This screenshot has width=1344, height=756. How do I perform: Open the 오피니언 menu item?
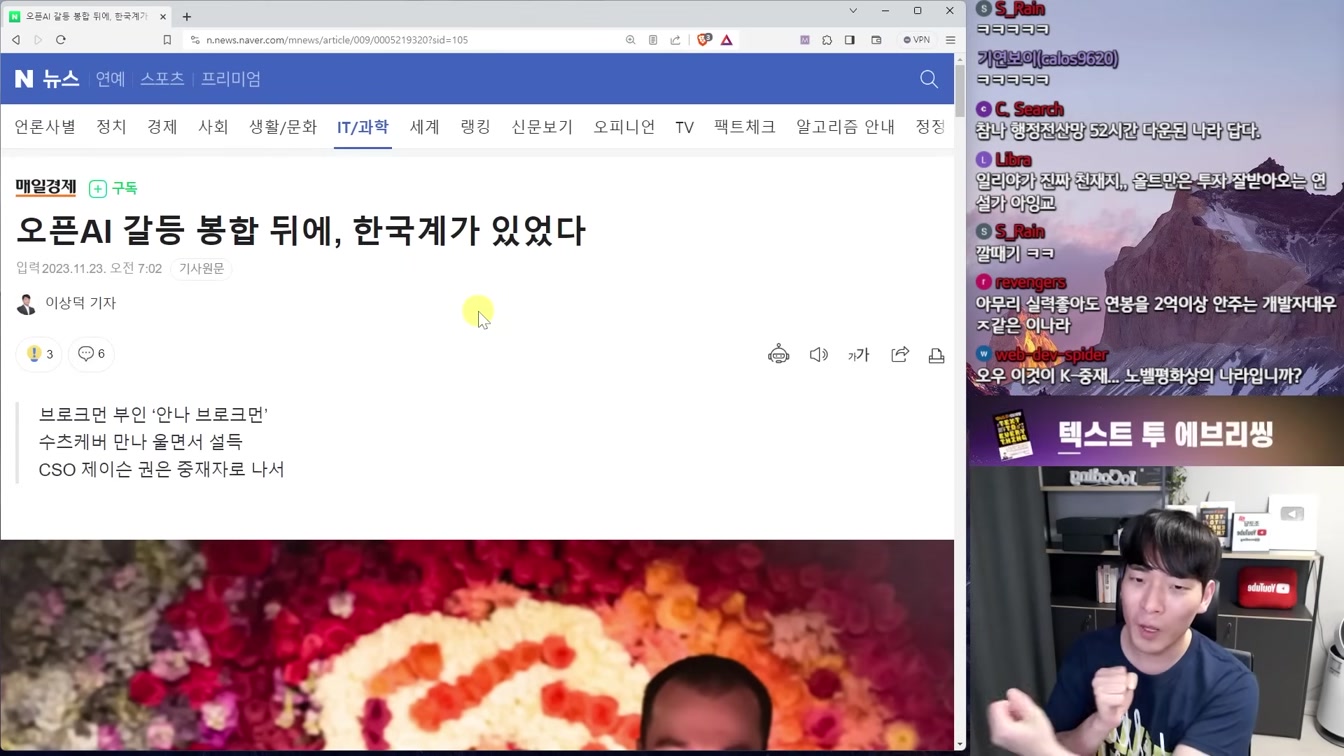[x=624, y=127]
